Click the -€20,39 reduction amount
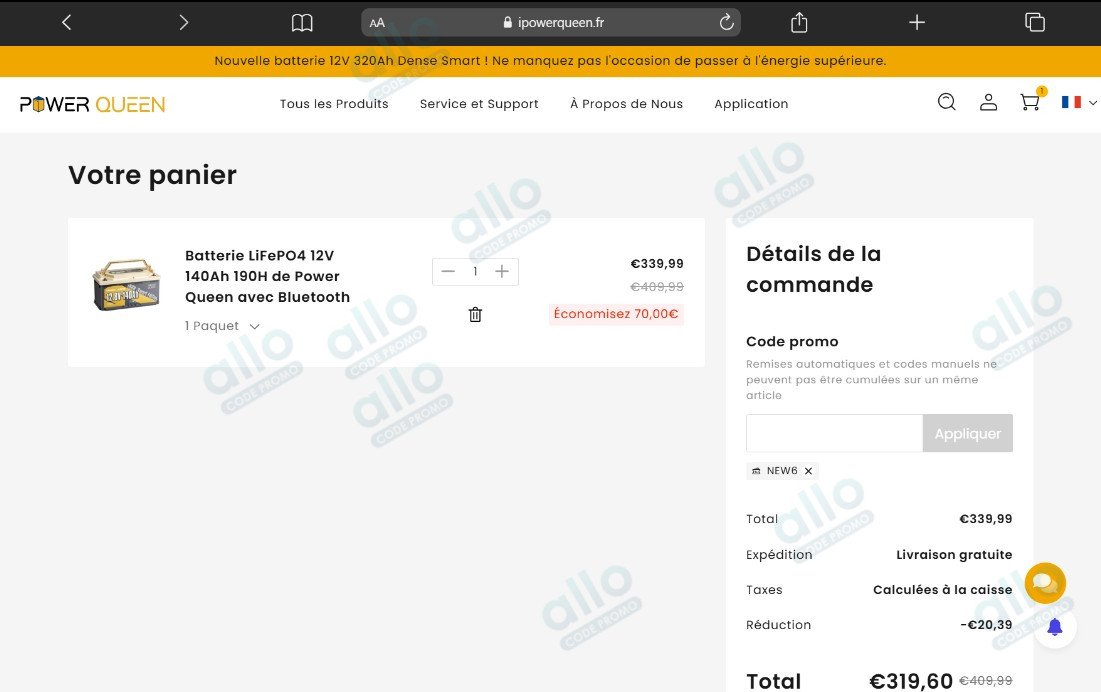Screen dimensions: 1101x692 pos(986,625)
